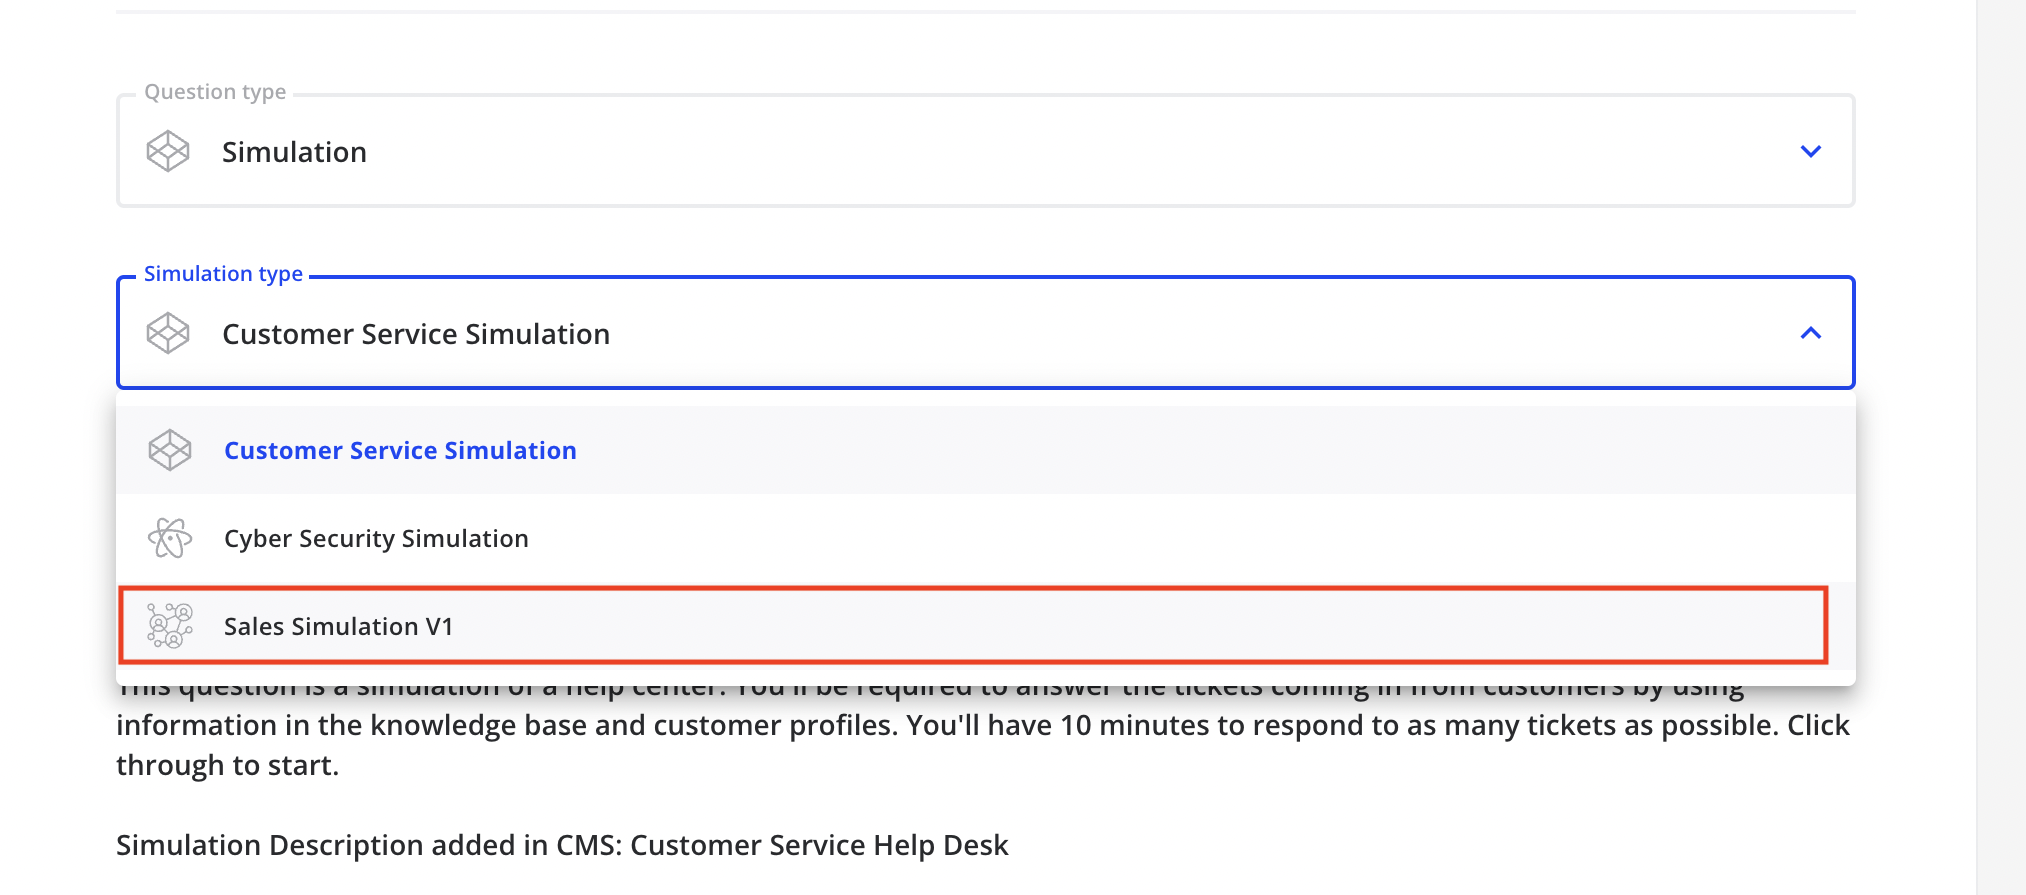
Task: Click the 'Simulation type' field label
Action: click(x=223, y=273)
